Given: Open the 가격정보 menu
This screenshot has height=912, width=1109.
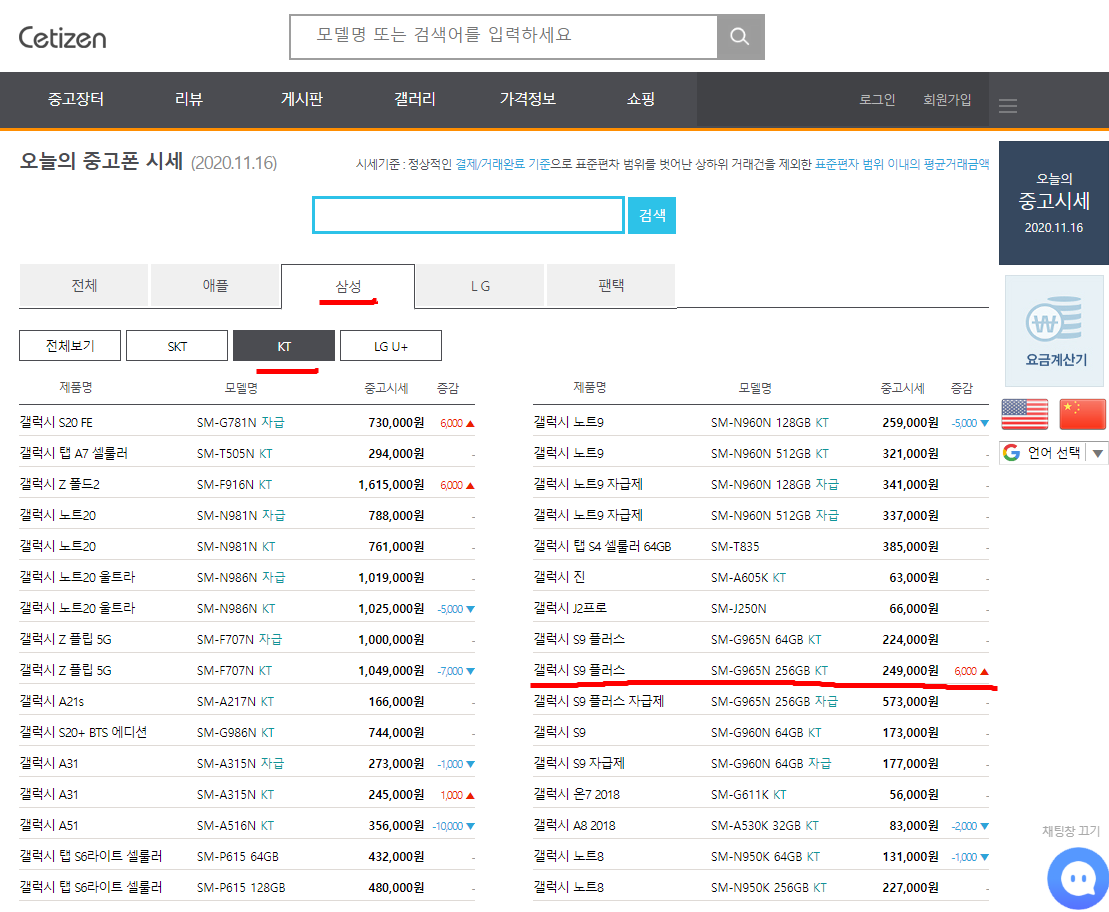Looking at the screenshot, I should [x=528, y=99].
